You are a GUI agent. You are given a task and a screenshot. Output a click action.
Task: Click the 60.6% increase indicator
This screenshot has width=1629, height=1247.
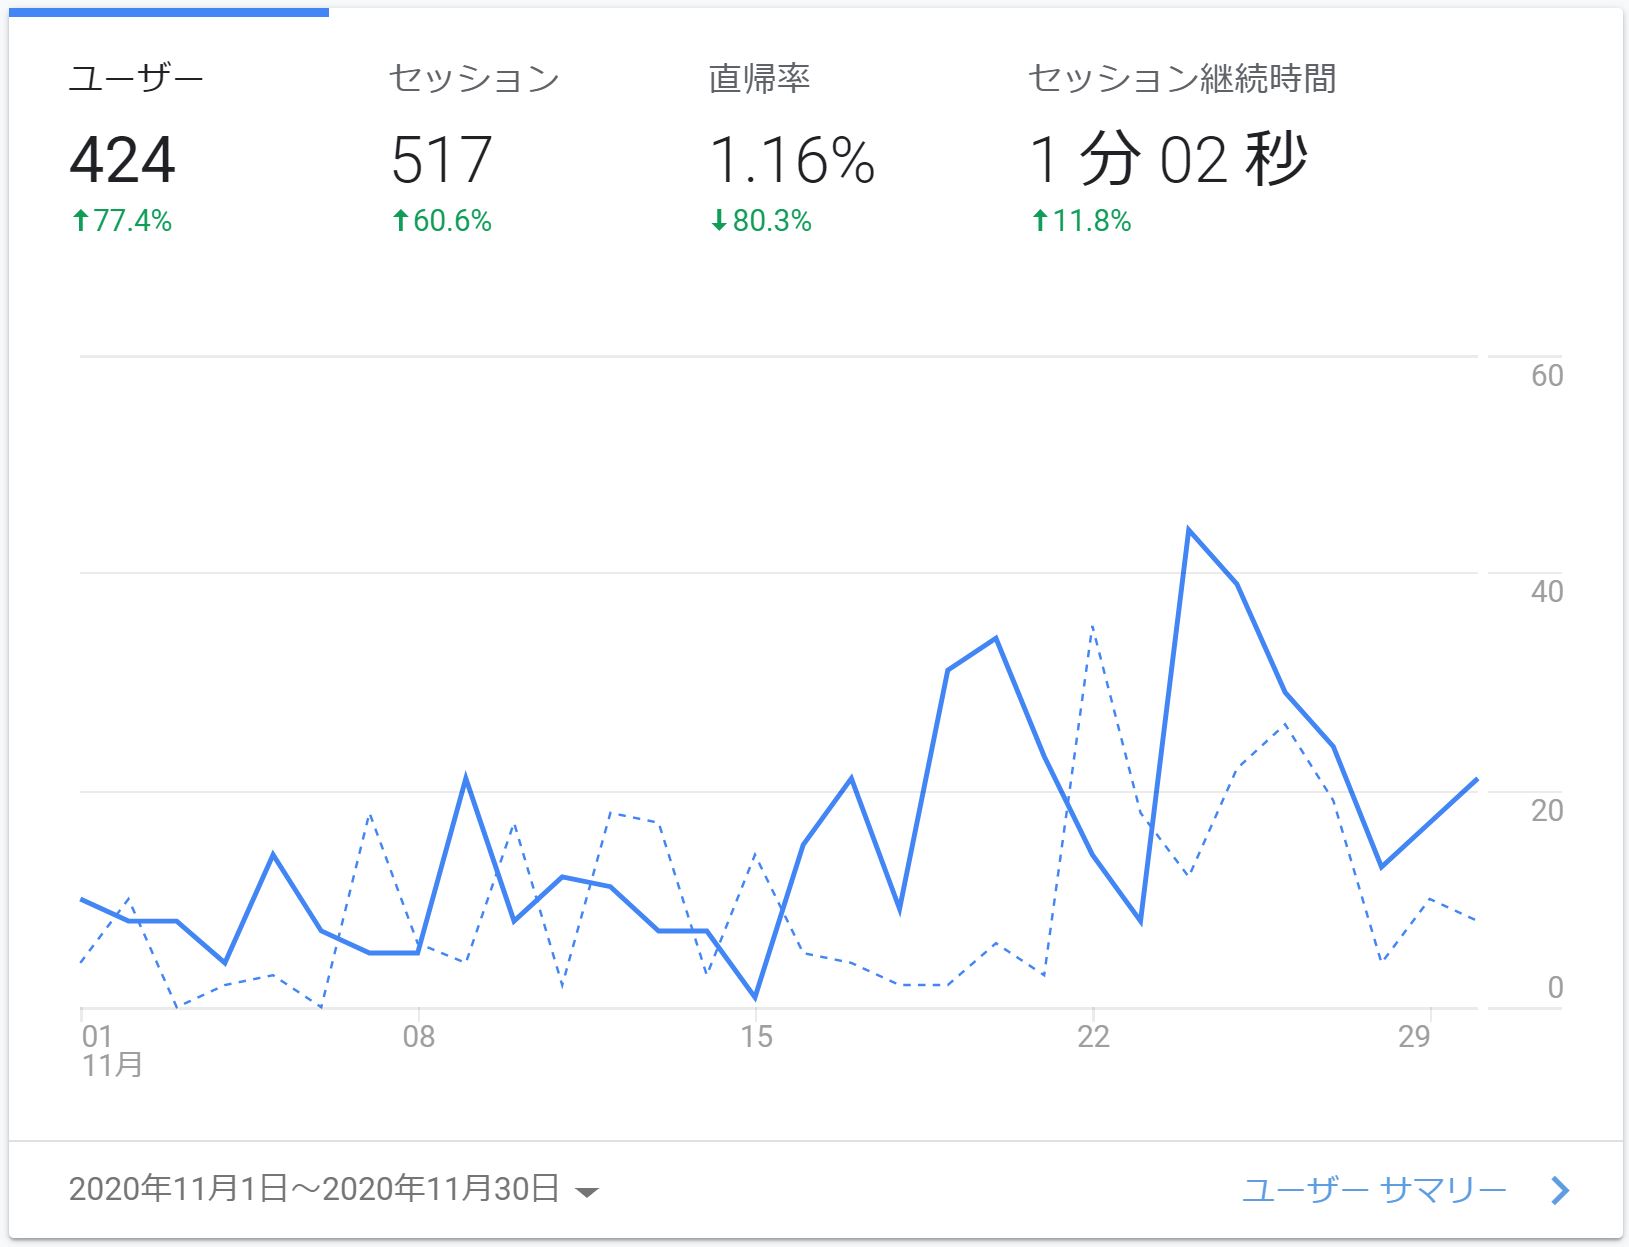pyautogui.click(x=441, y=221)
